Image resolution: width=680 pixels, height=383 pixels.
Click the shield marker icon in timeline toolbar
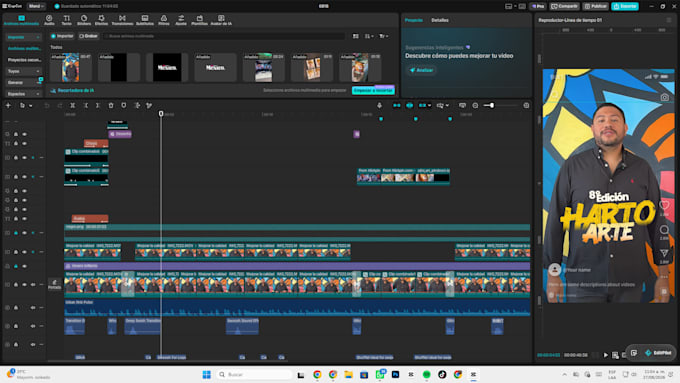coord(124,105)
